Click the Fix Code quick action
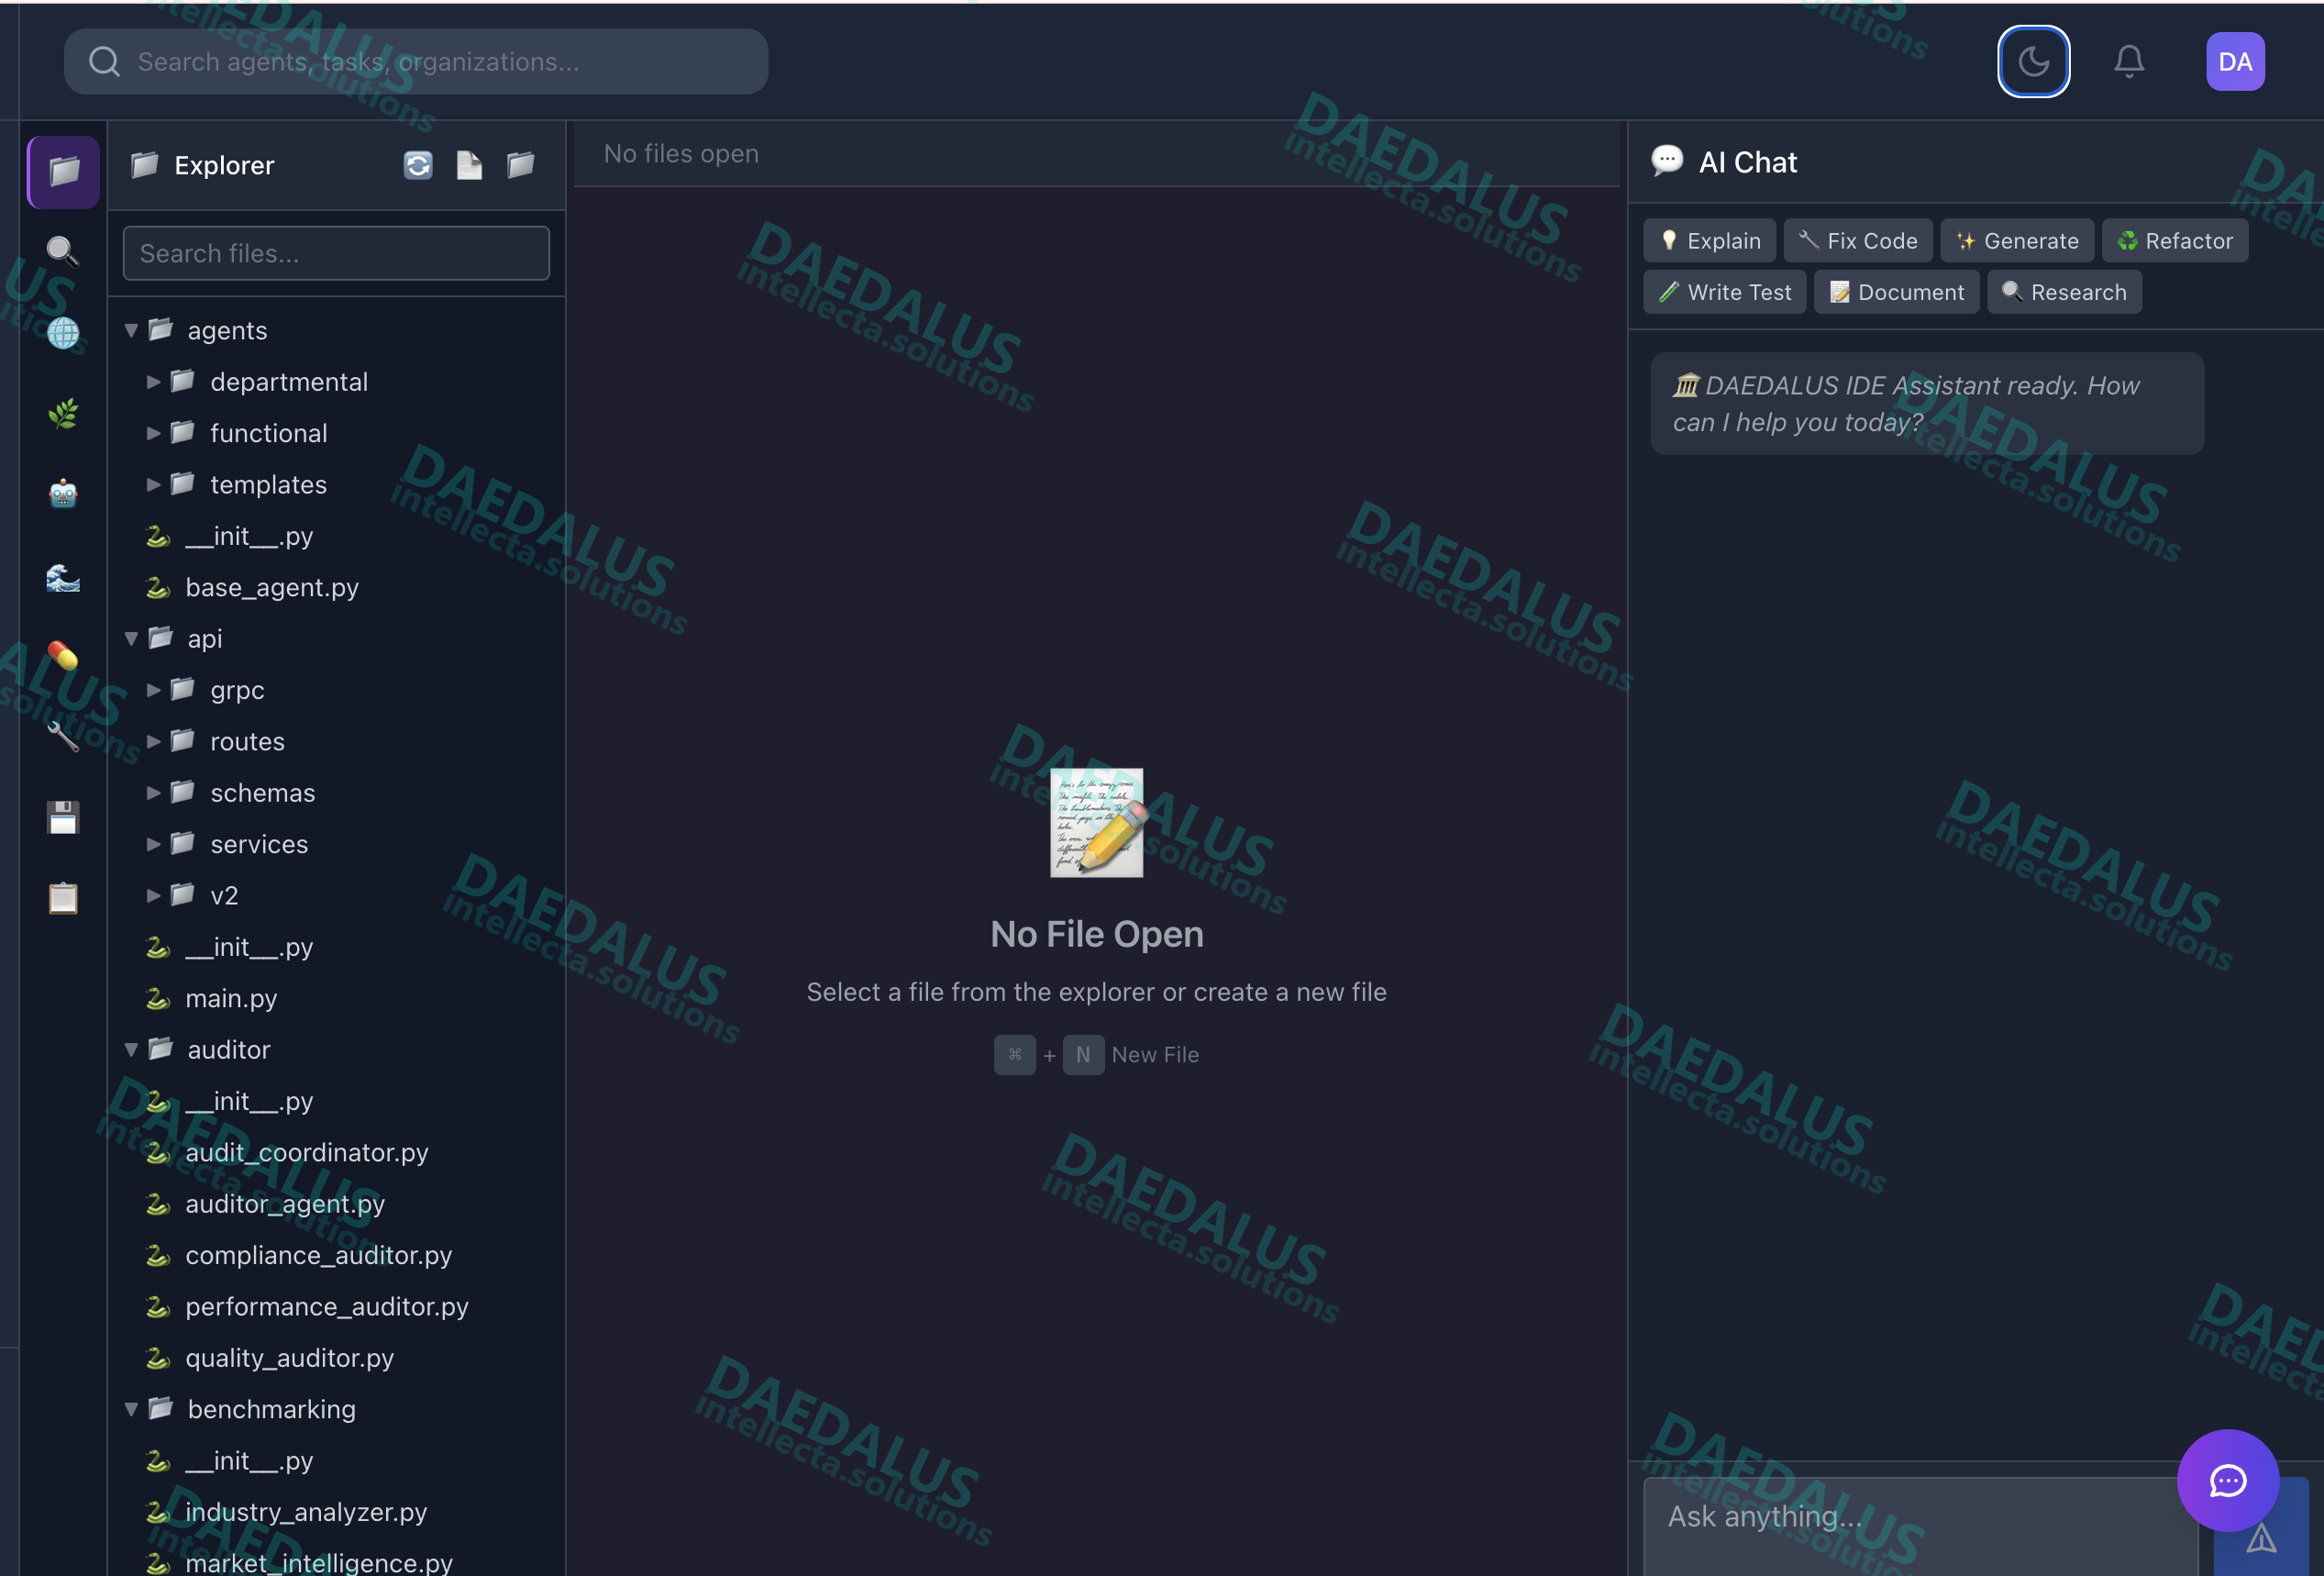The height and width of the screenshot is (1576, 2324). point(1858,240)
